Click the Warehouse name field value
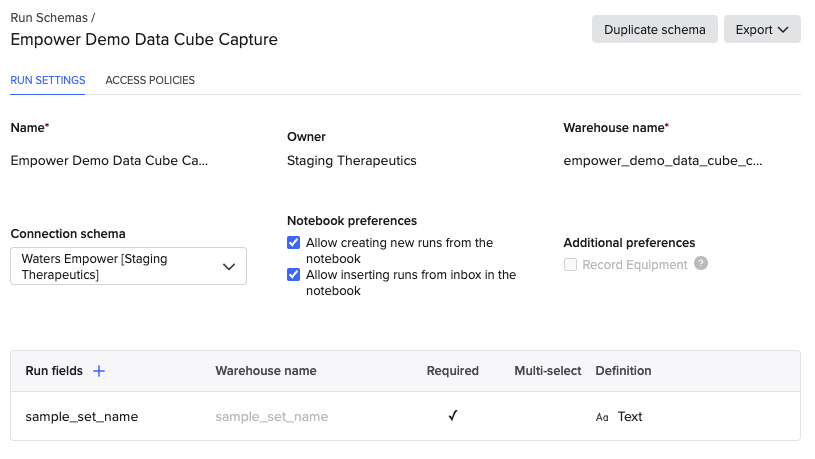815x459 pixels. pyautogui.click(x=663, y=161)
